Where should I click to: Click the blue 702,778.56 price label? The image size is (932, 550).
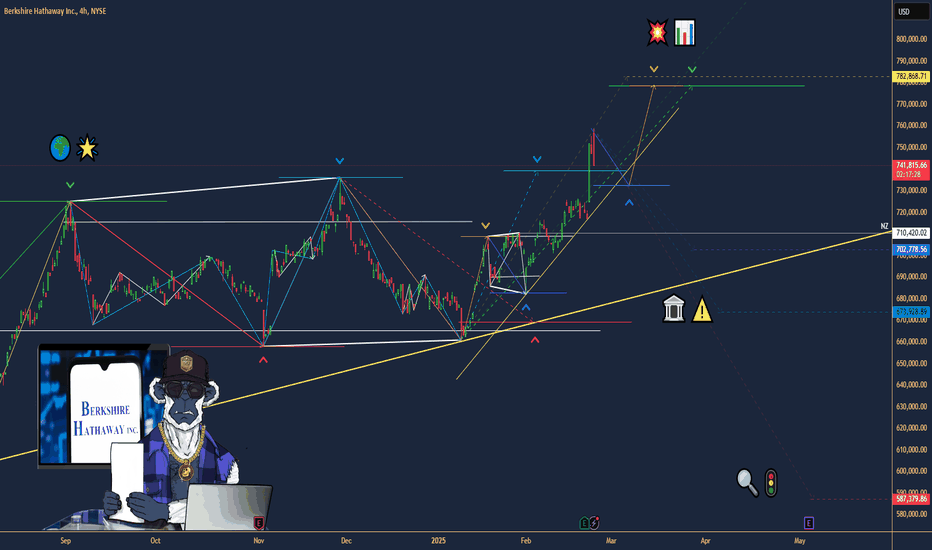click(x=911, y=249)
